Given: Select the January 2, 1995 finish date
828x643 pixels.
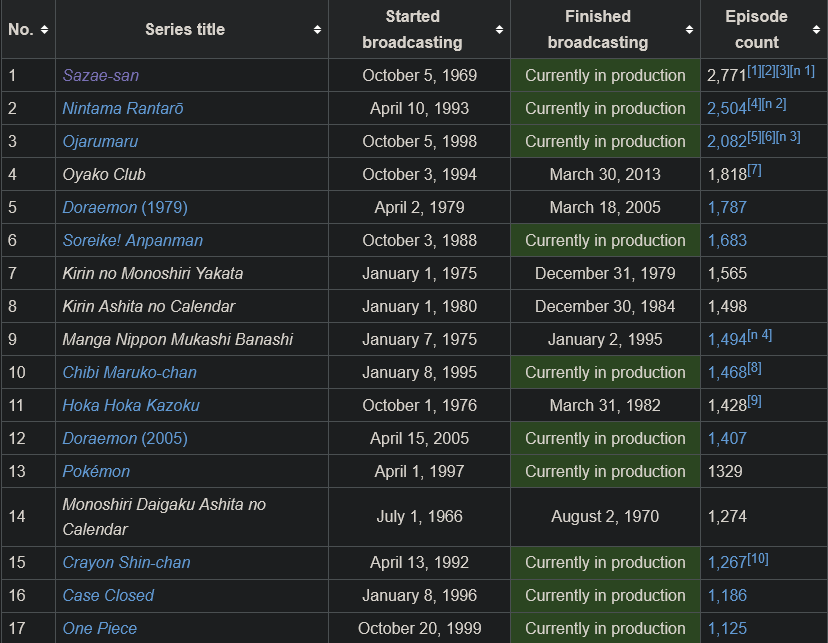Looking at the screenshot, I should coord(605,339).
